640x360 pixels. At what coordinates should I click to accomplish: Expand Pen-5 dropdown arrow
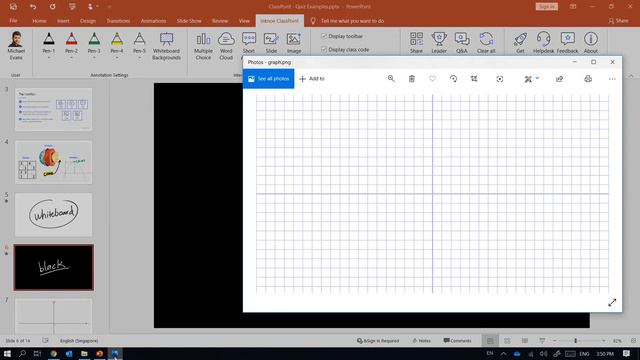tap(139, 58)
